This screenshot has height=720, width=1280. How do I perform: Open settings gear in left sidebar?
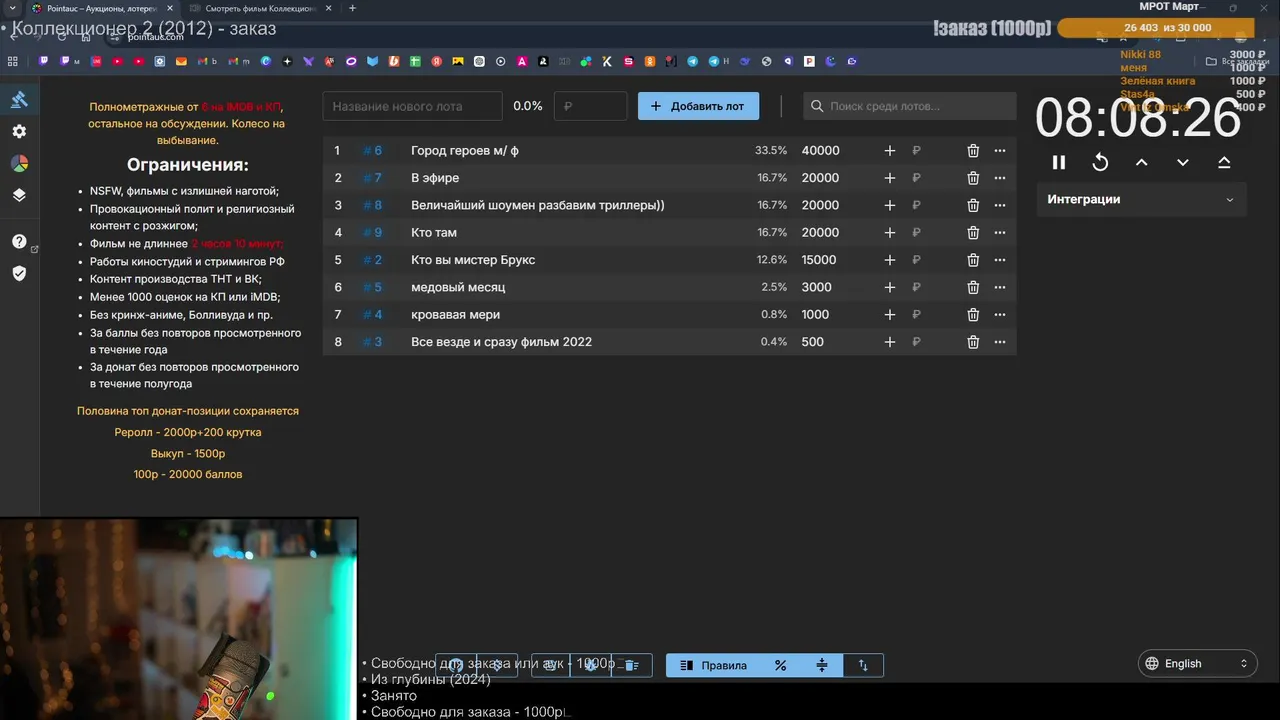[19, 131]
